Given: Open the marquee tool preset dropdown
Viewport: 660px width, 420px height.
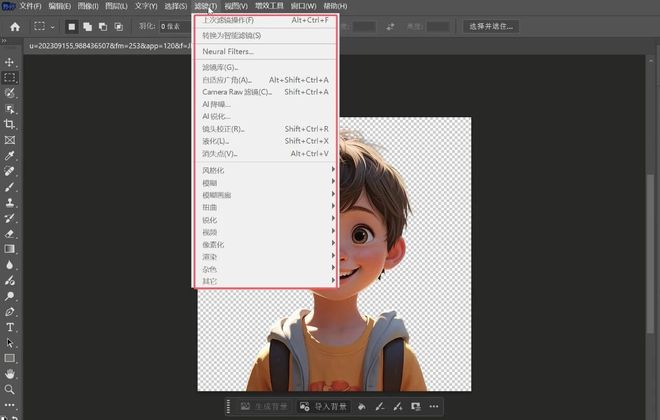Looking at the screenshot, I should [52, 27].
